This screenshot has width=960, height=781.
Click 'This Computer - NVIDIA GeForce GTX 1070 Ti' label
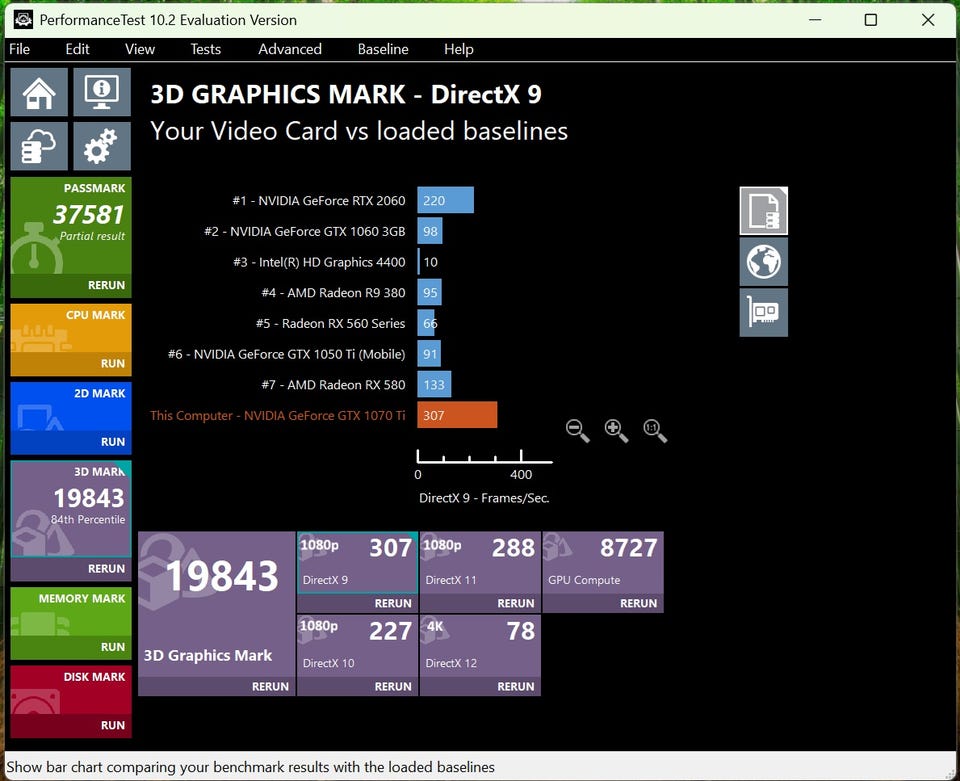coord(277,415)
